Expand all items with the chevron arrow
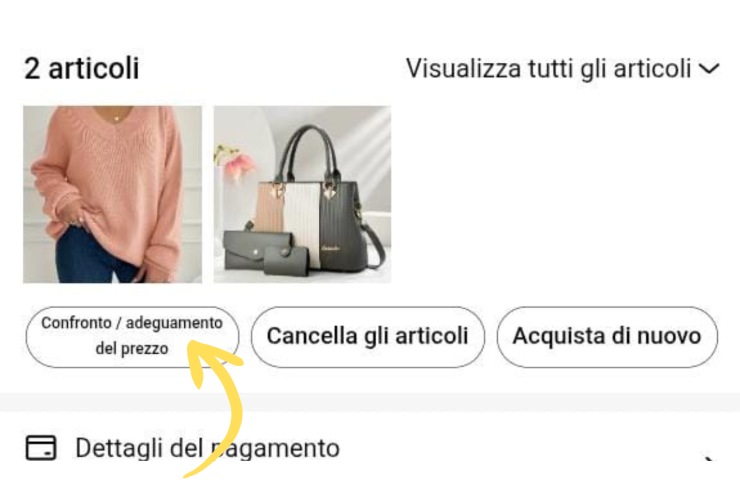The image size is (740, 493). (709, 69)
